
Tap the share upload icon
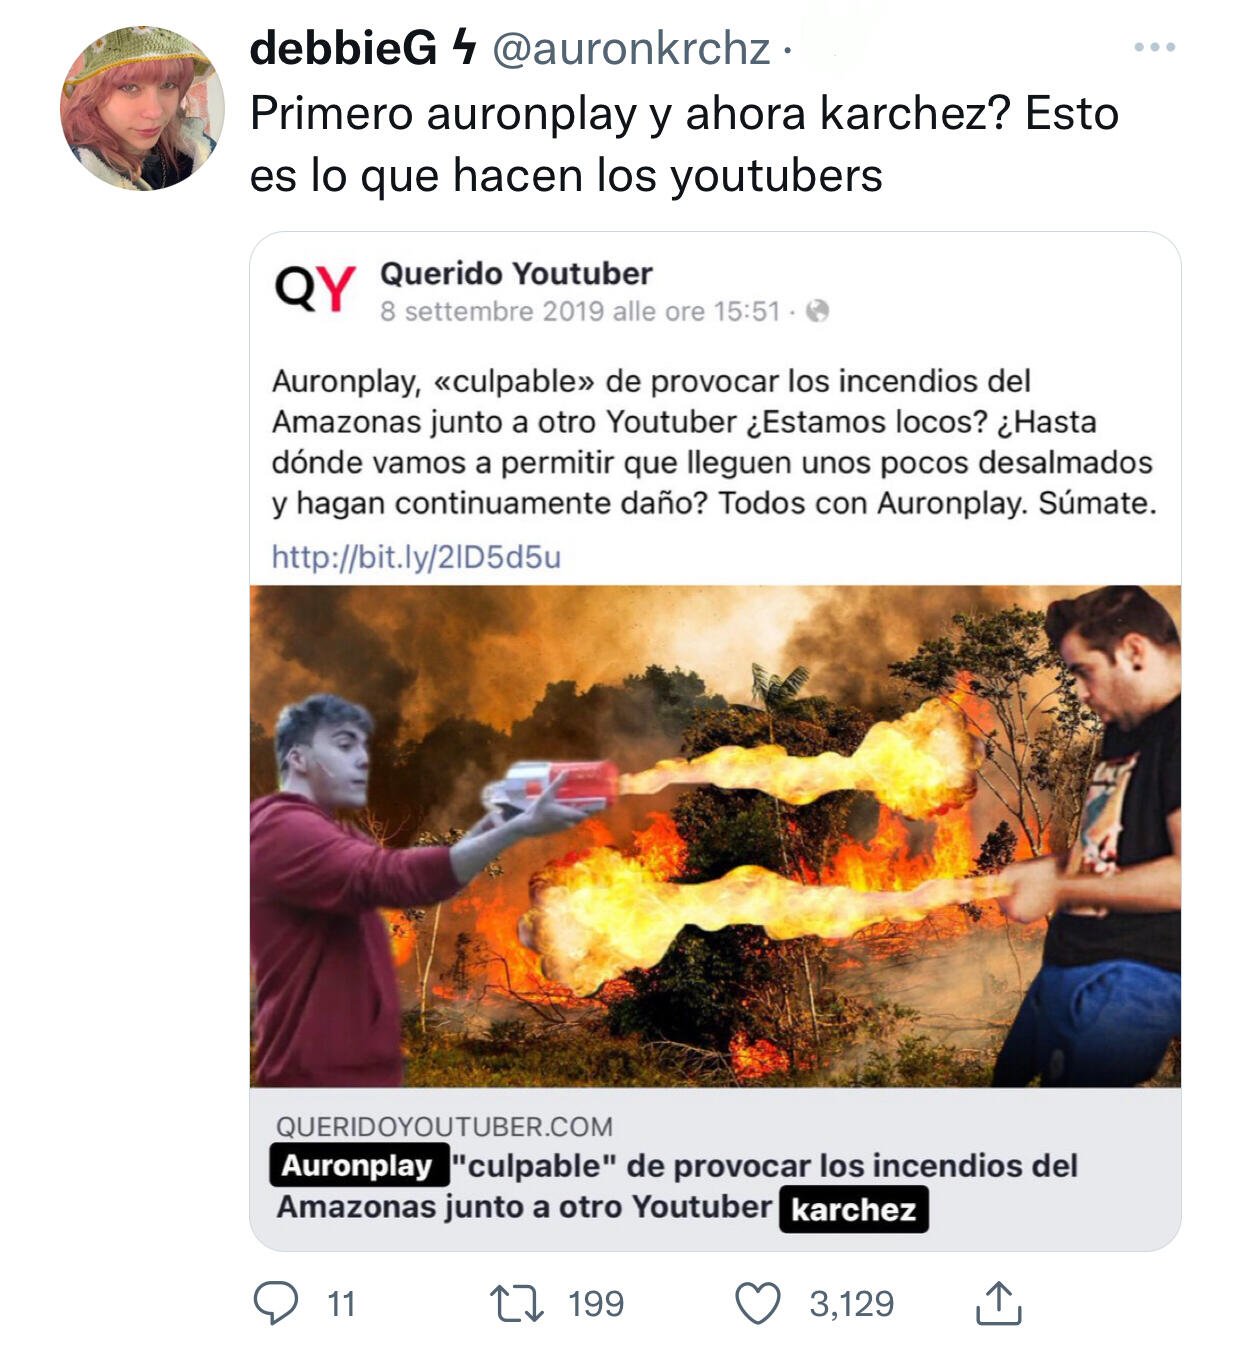pyautogui.click(x=998, y=1303)
